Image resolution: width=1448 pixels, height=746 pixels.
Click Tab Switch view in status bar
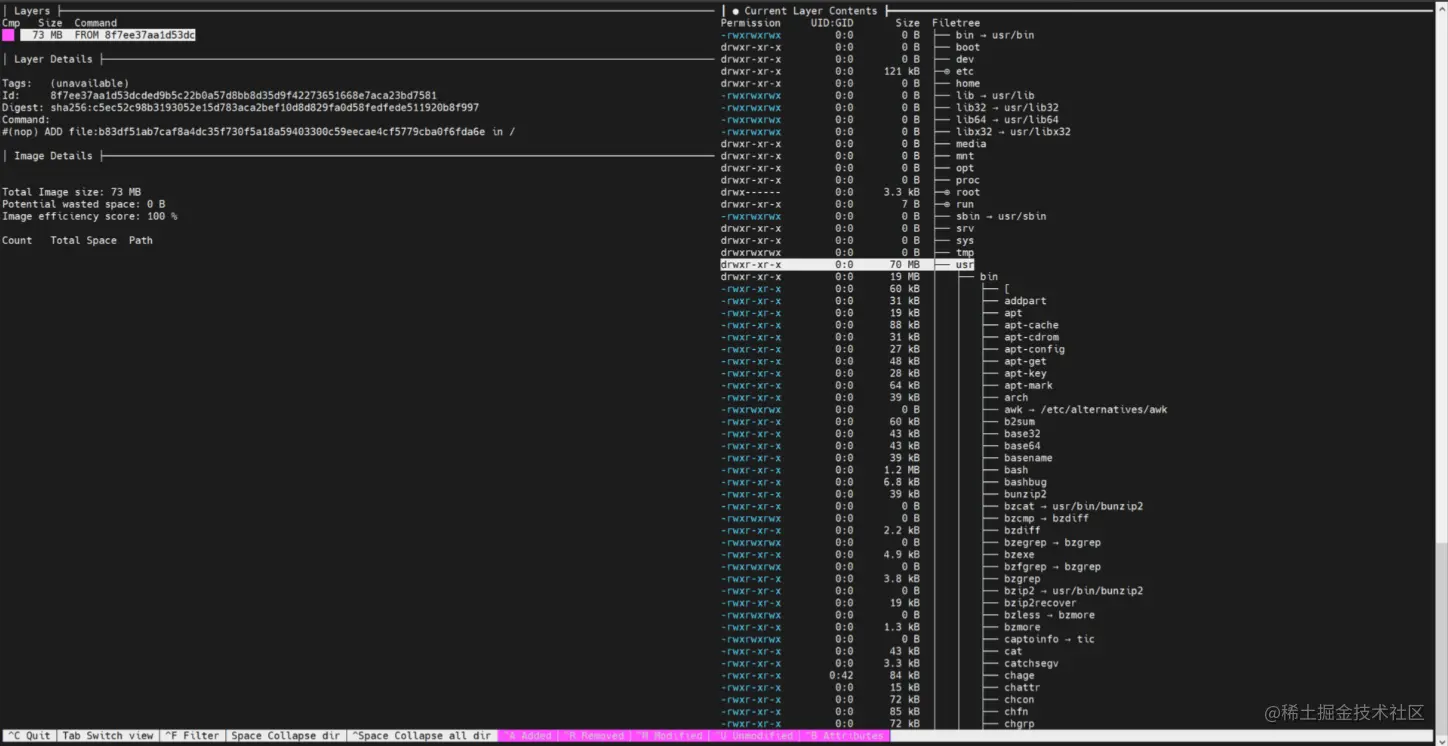click(108, 736)
